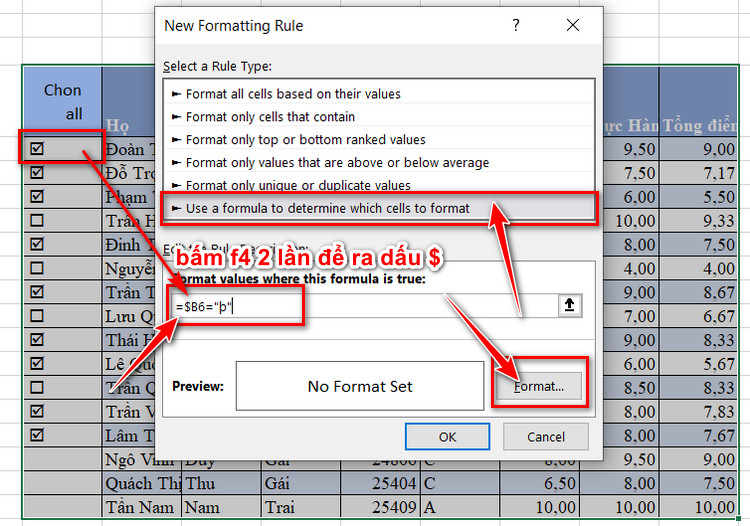Uncheck the checkbox next to Thái H

37,340
